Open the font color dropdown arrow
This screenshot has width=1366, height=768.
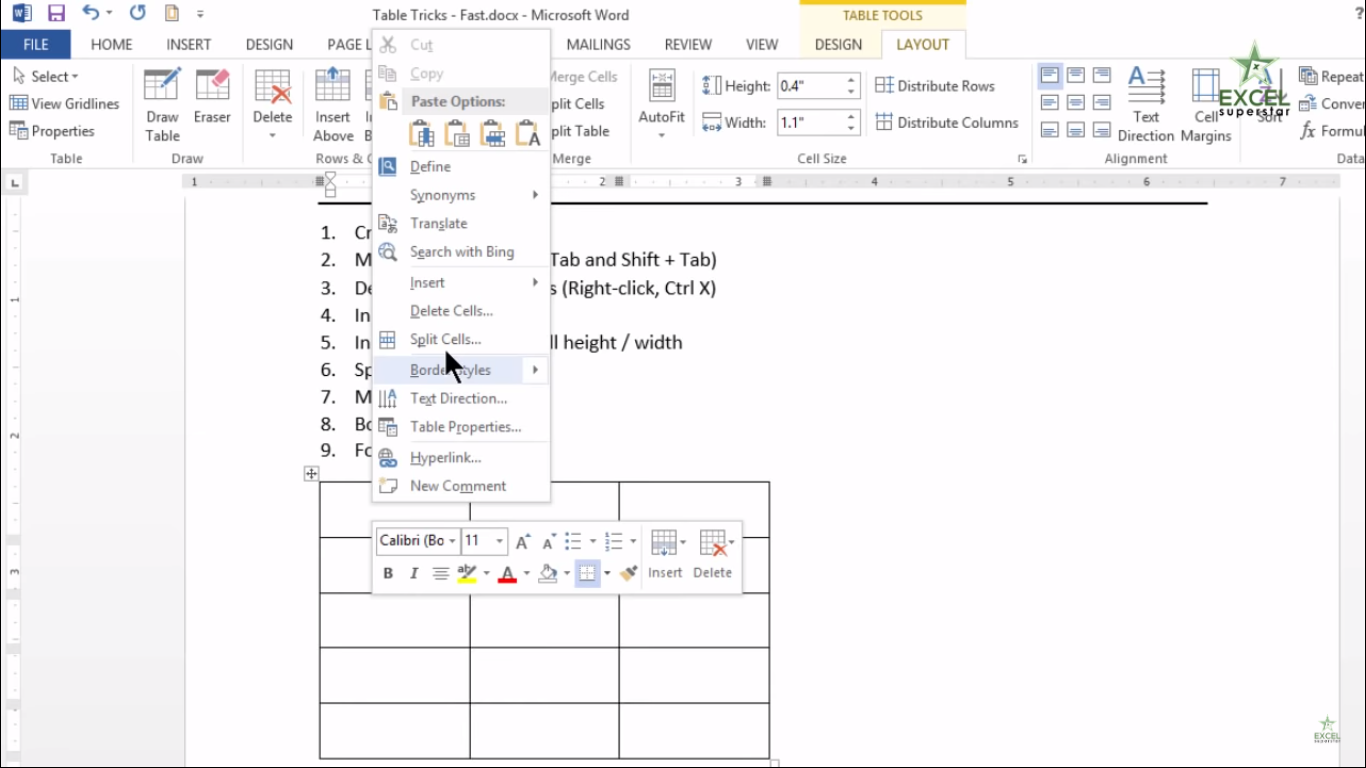point(527,573)
